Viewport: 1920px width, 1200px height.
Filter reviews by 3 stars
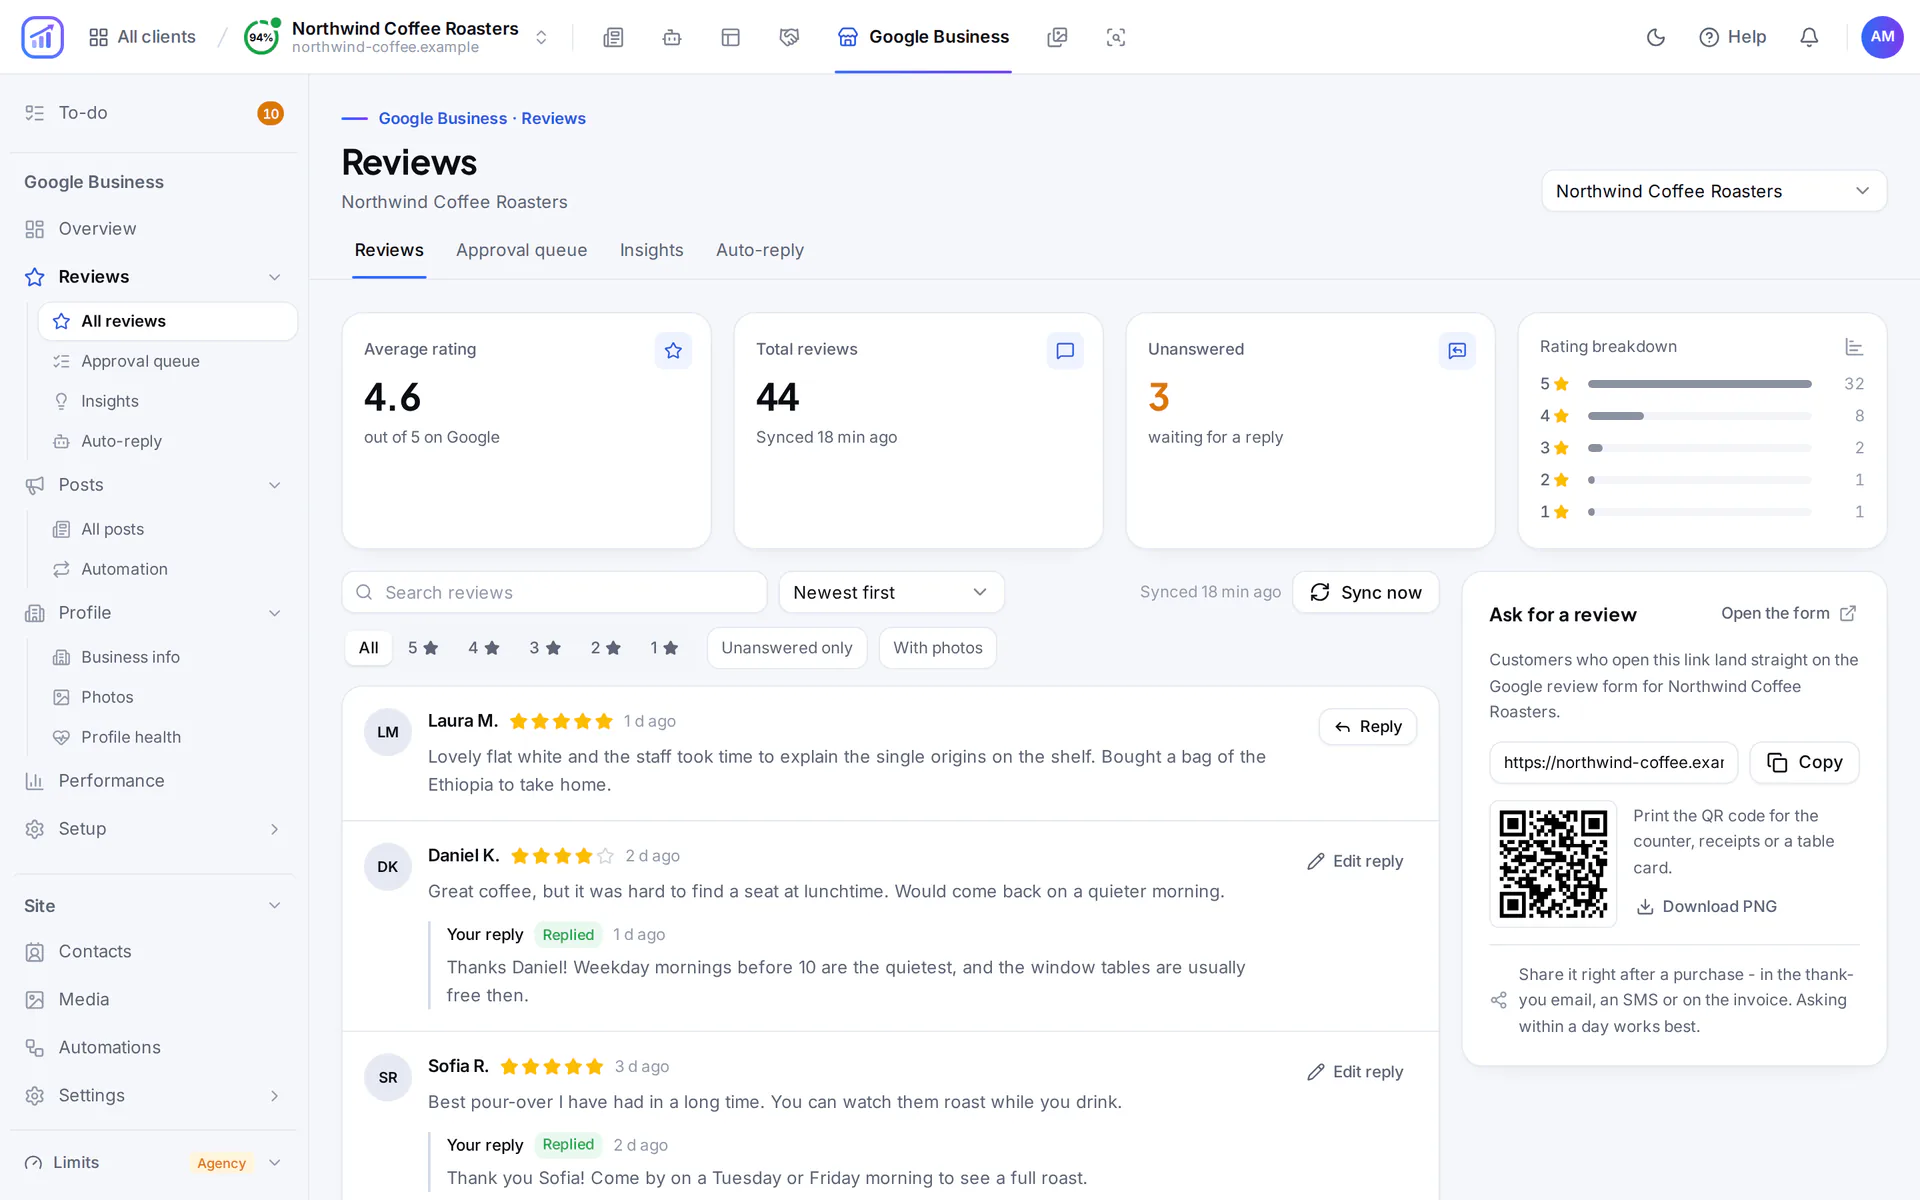[x=545, y=648]
